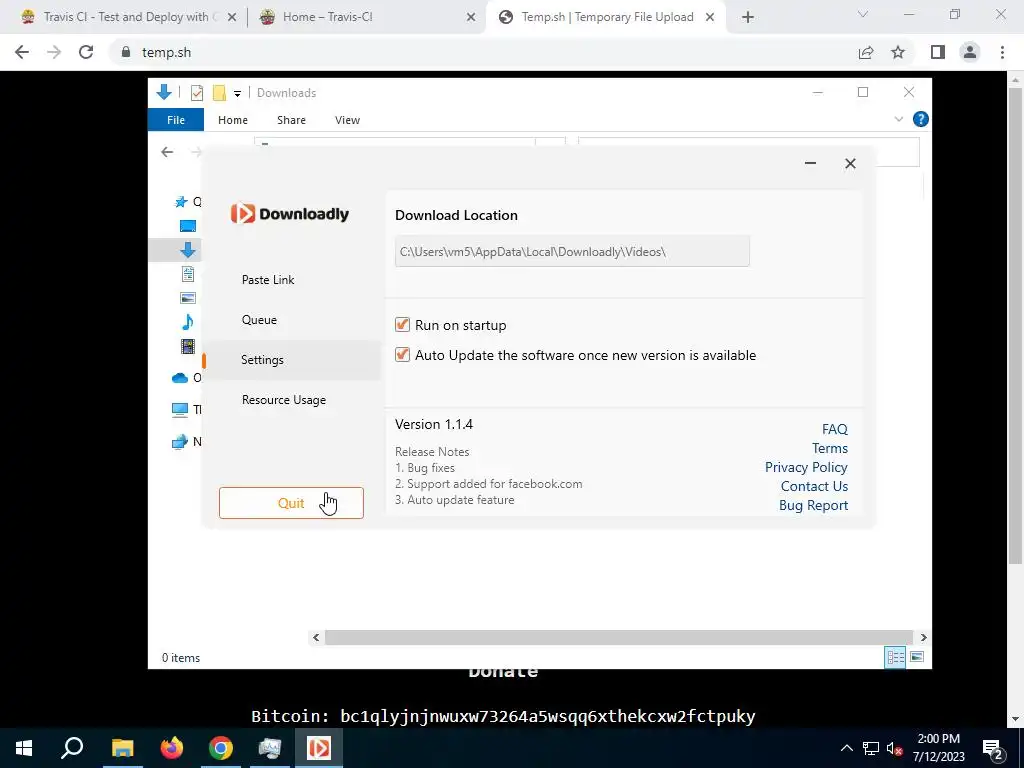Click the blue down-arrow icon in explorer title bar
This screenshot has width=1024, height=768.
point(164,92)
